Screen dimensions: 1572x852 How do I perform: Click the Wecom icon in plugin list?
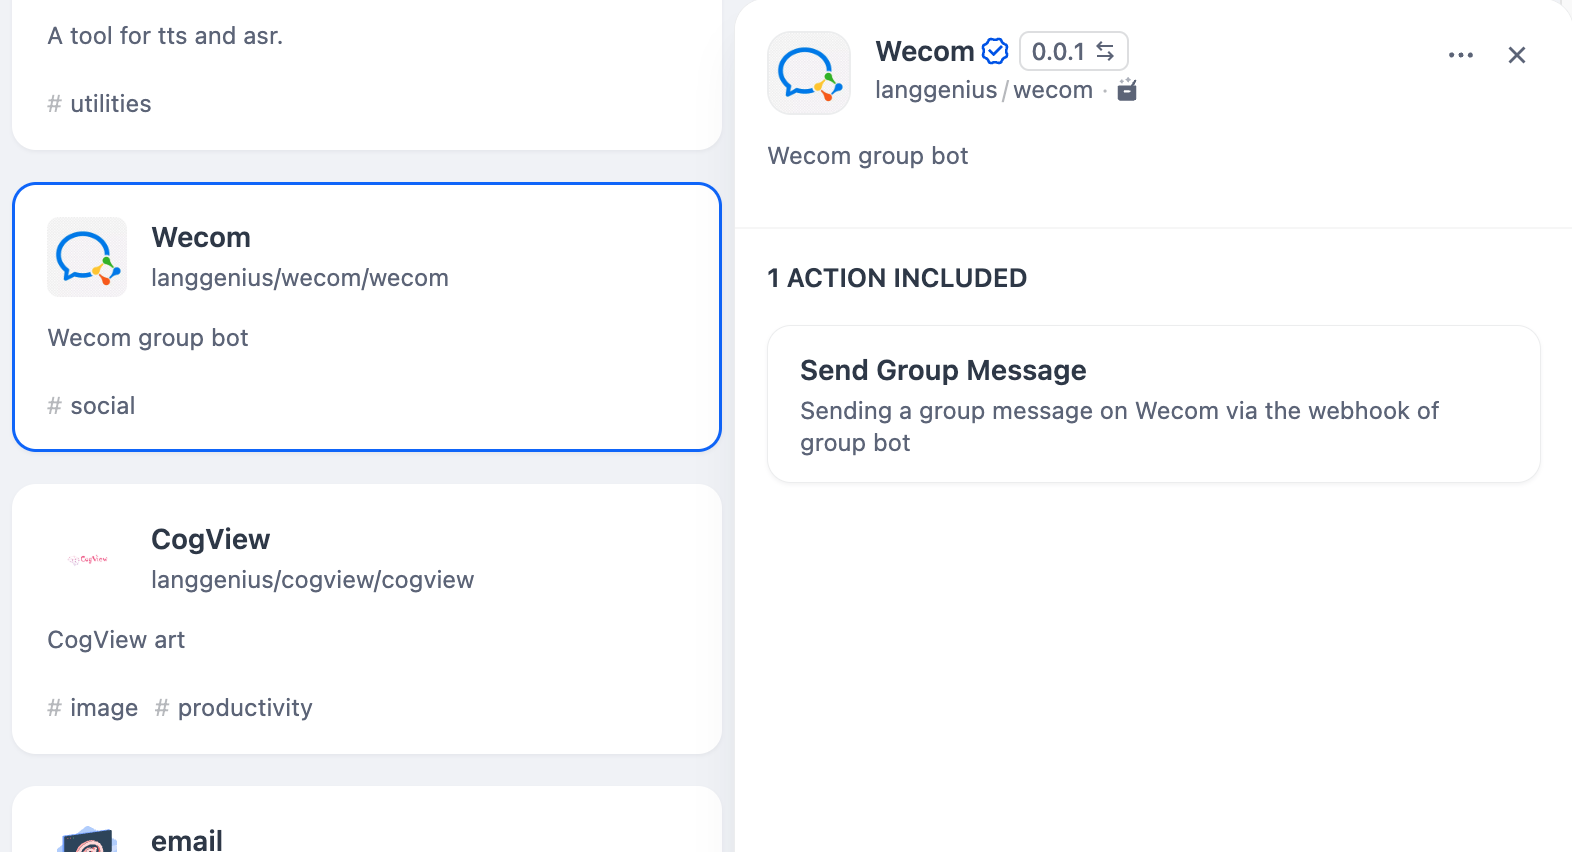[87, 257]
